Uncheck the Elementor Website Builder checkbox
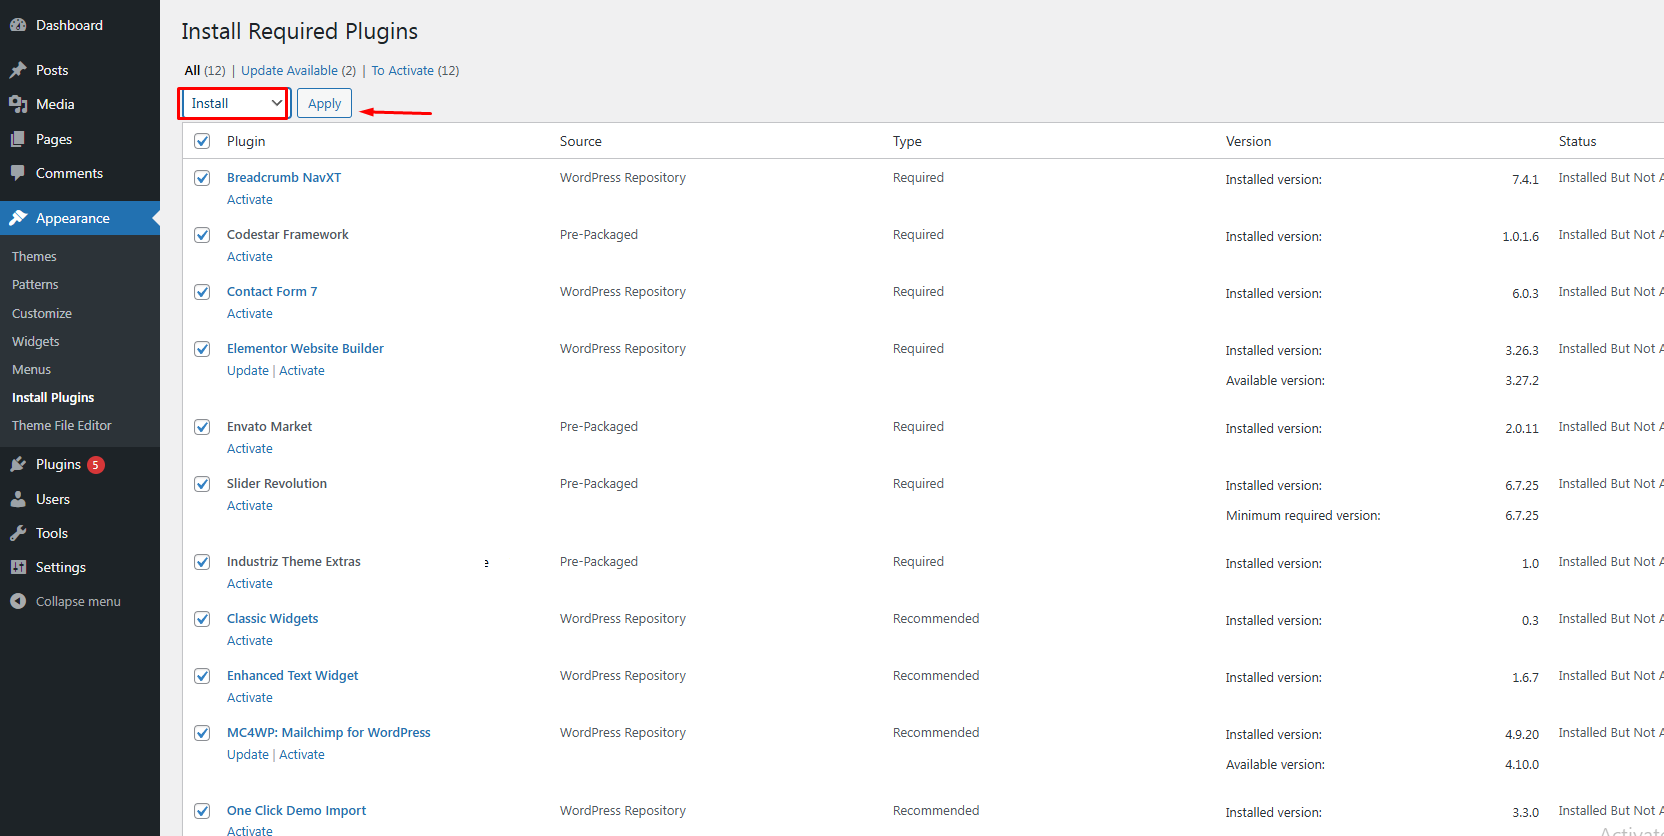 point(202,349)
